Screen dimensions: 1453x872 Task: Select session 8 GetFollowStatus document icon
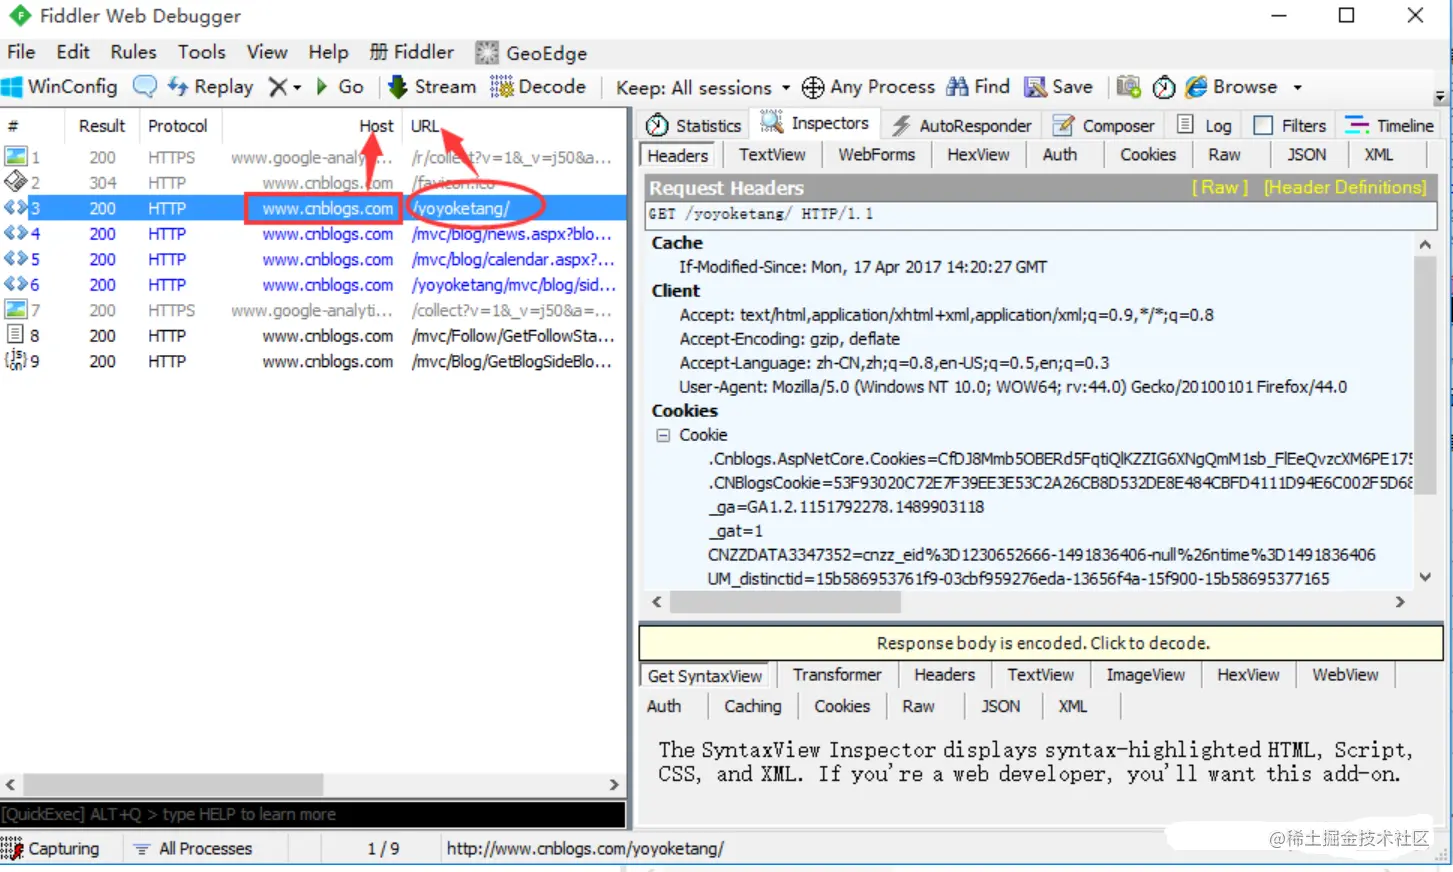pos(15,335)
